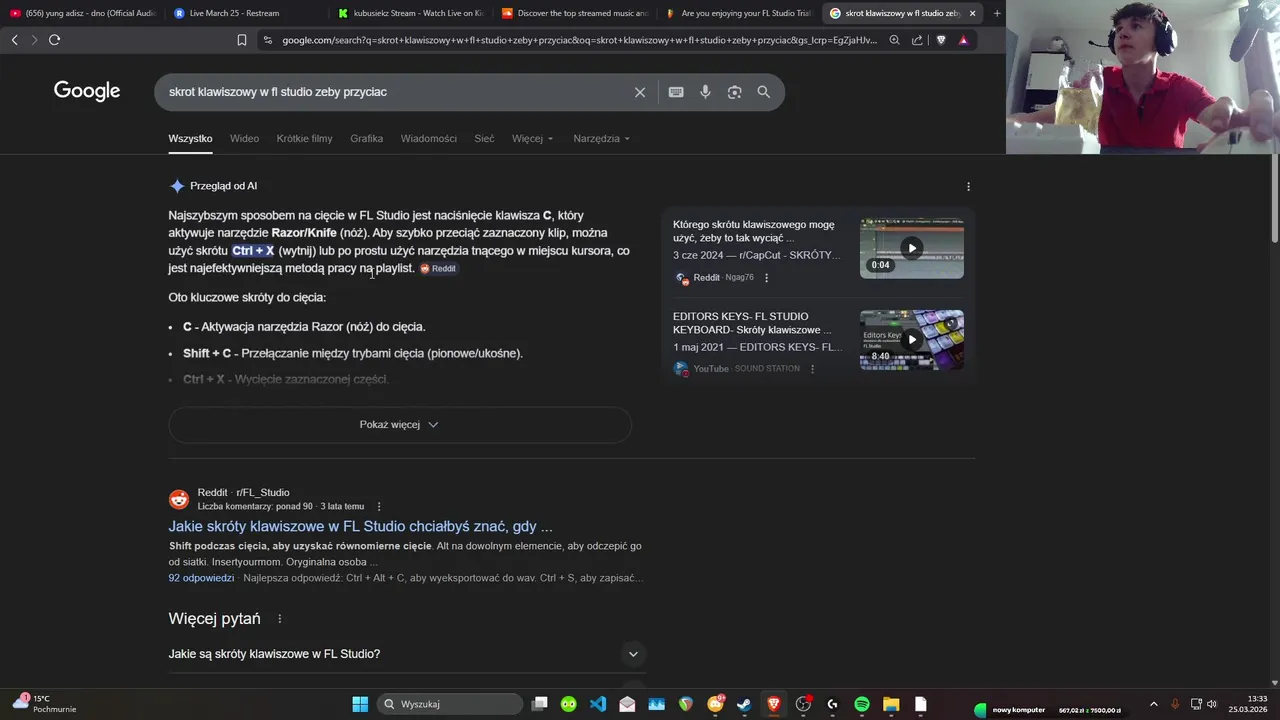Open the weather widget showing 15°C Pochmurnie
This screenshot has width=1280, height=720.
pyautogui.click(x=44, y=704)
